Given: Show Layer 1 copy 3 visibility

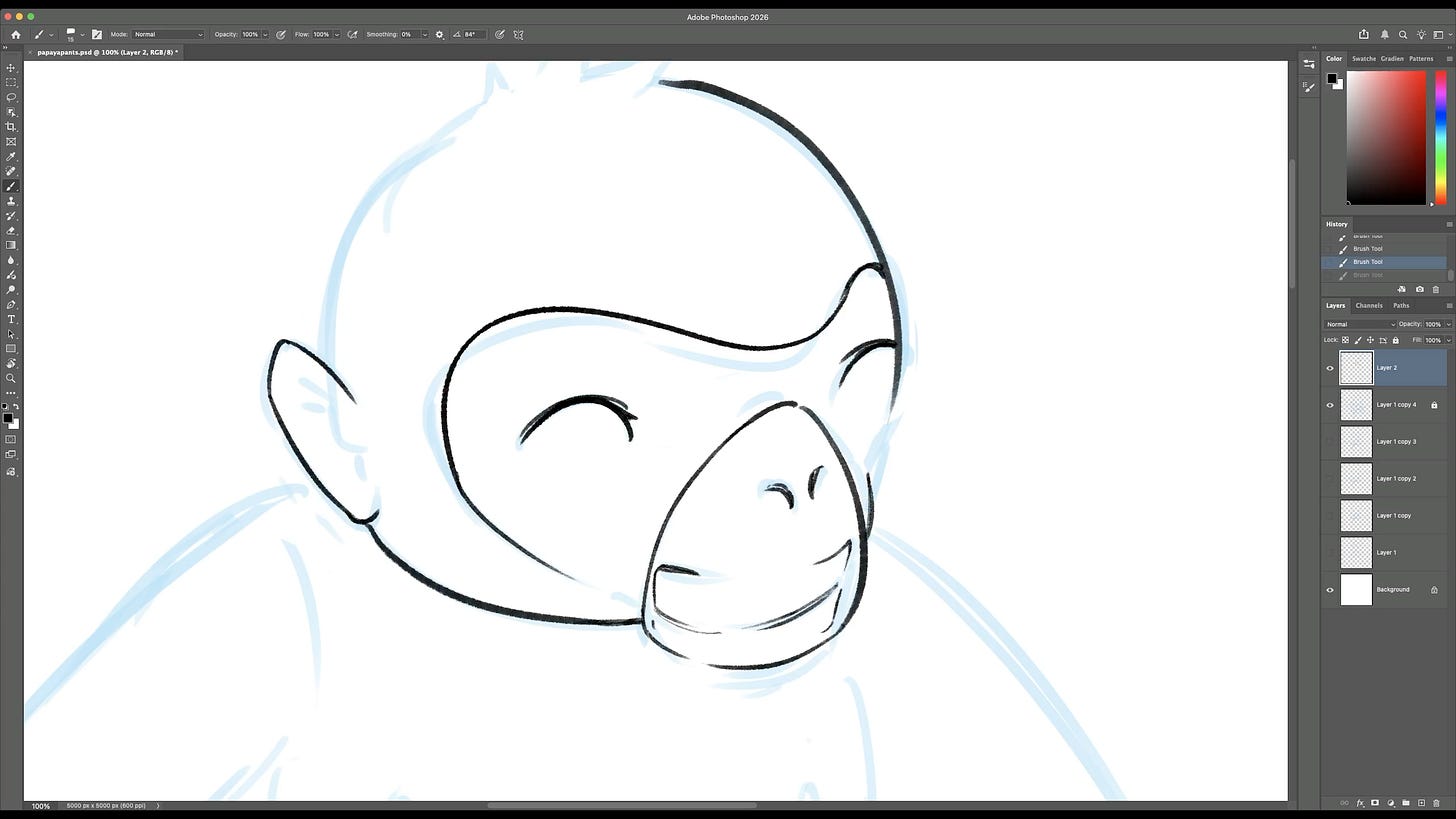Looking at the screenshot, I should pos(1330,442).
